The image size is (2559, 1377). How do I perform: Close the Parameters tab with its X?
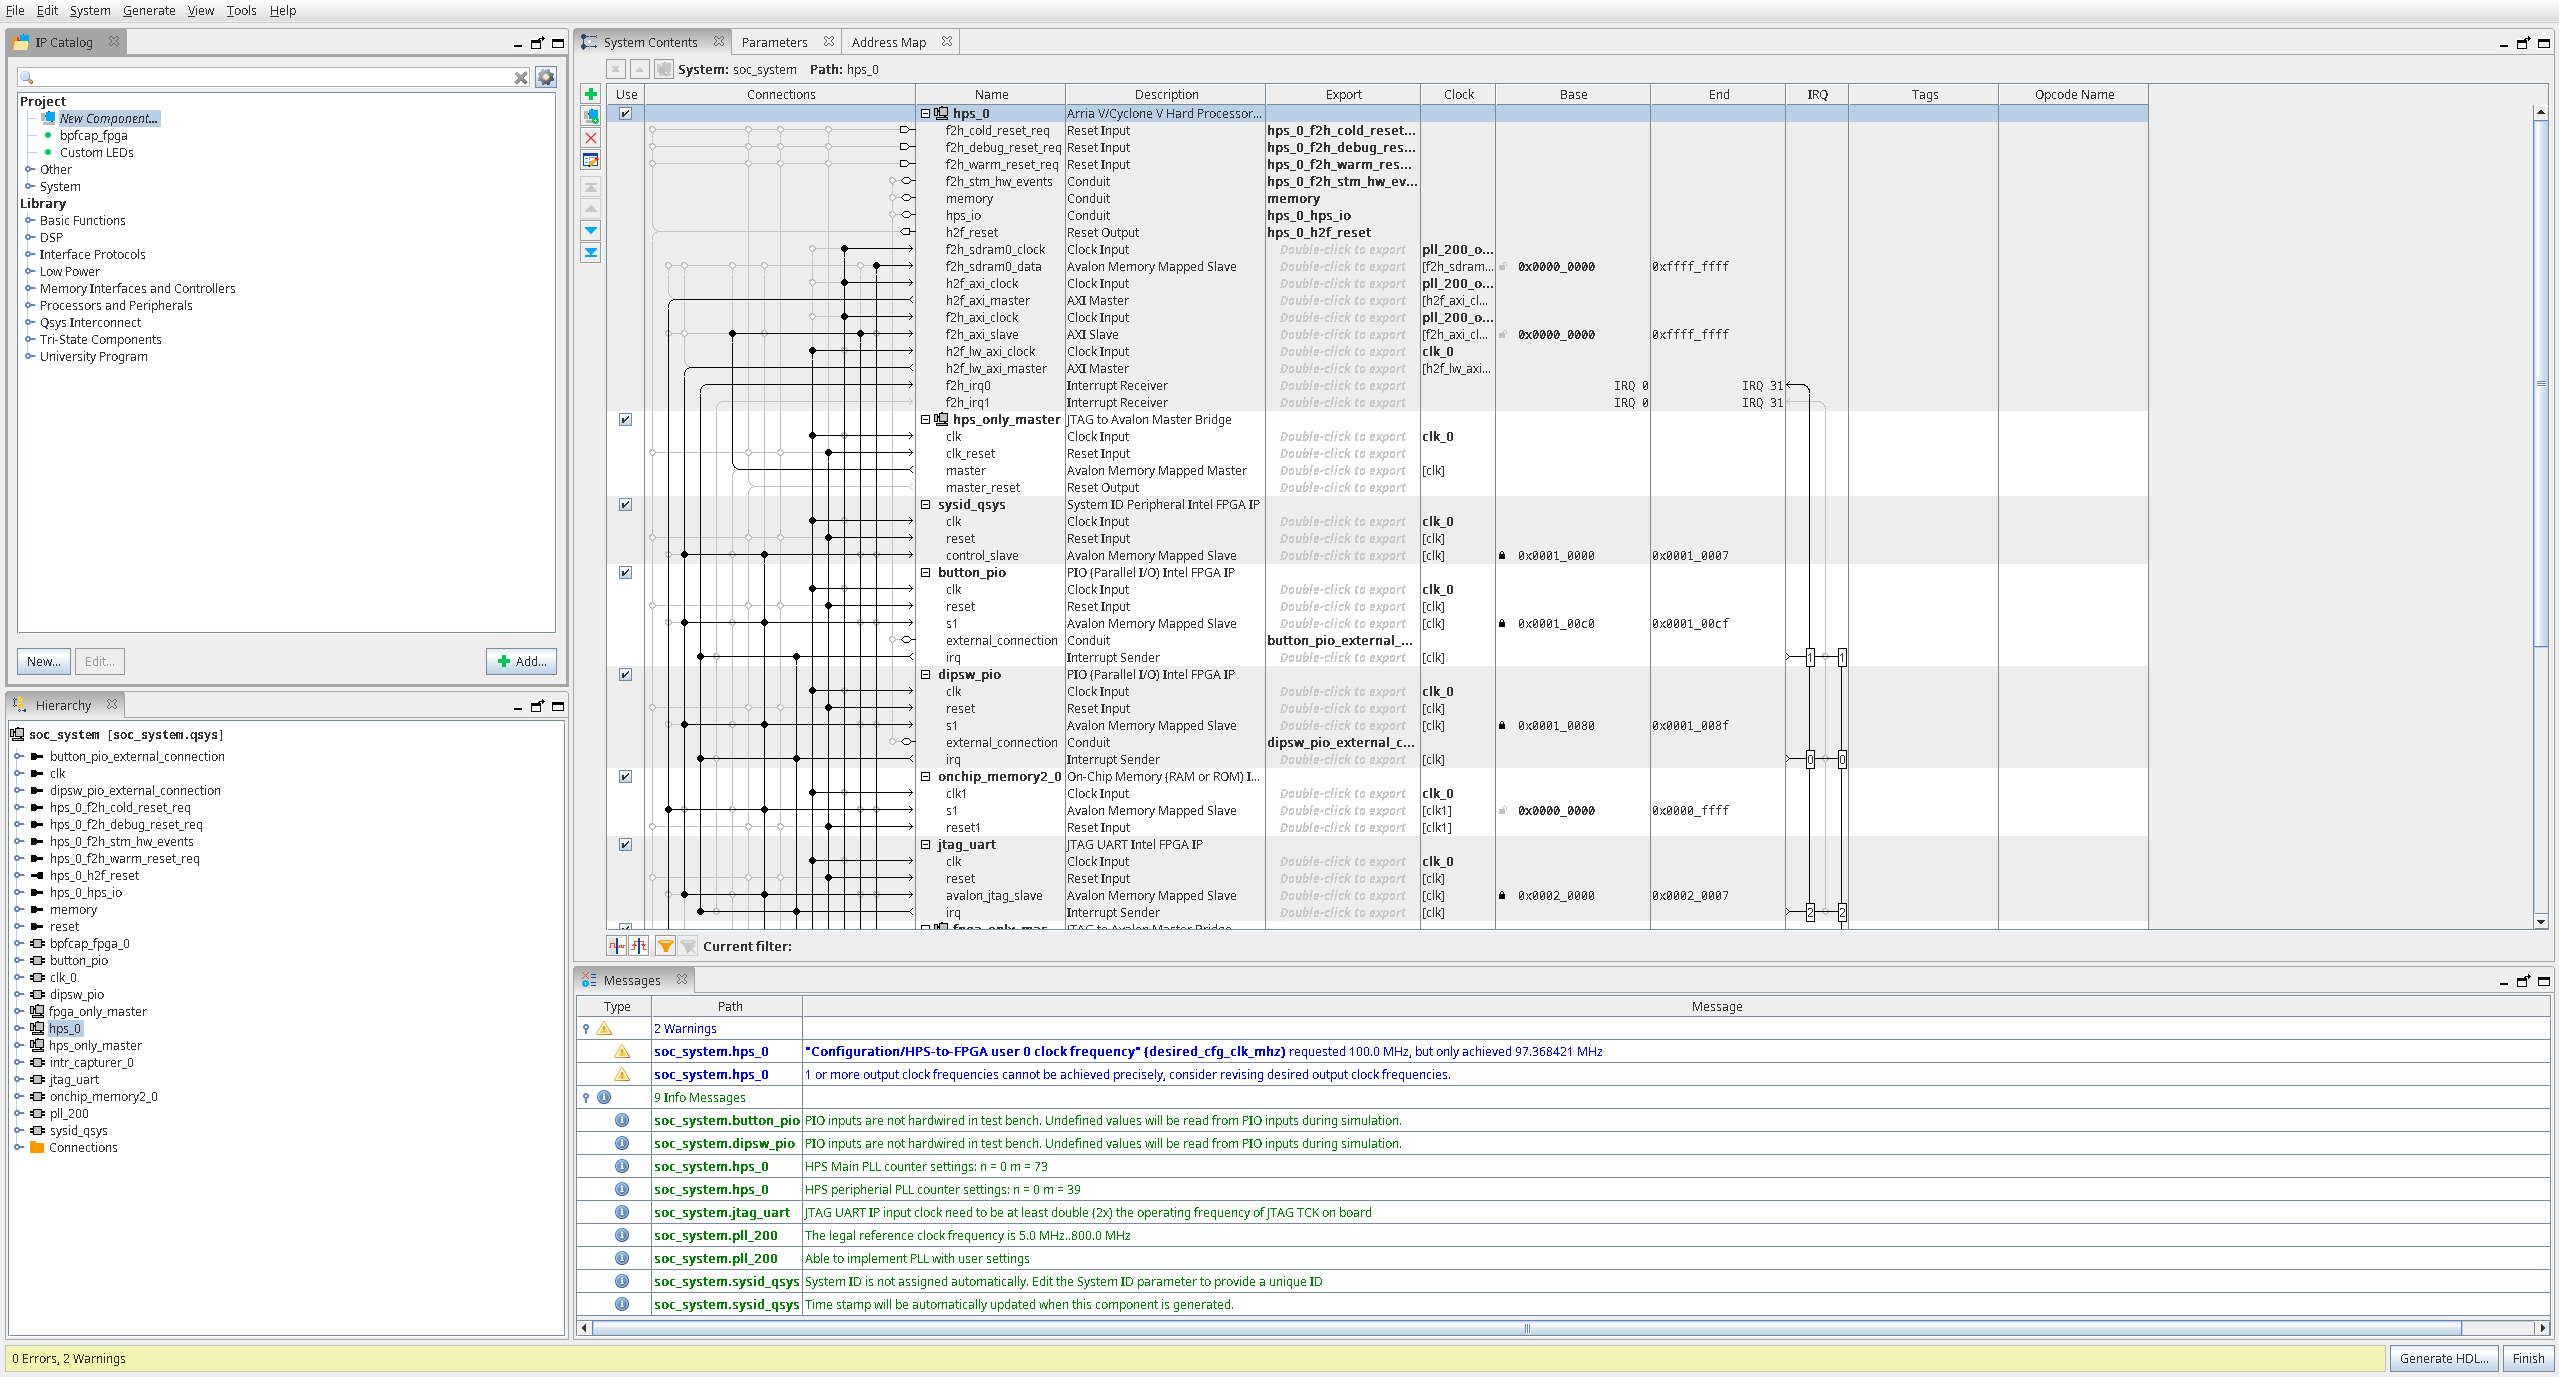pyautogui.click(x=829, y=41)
